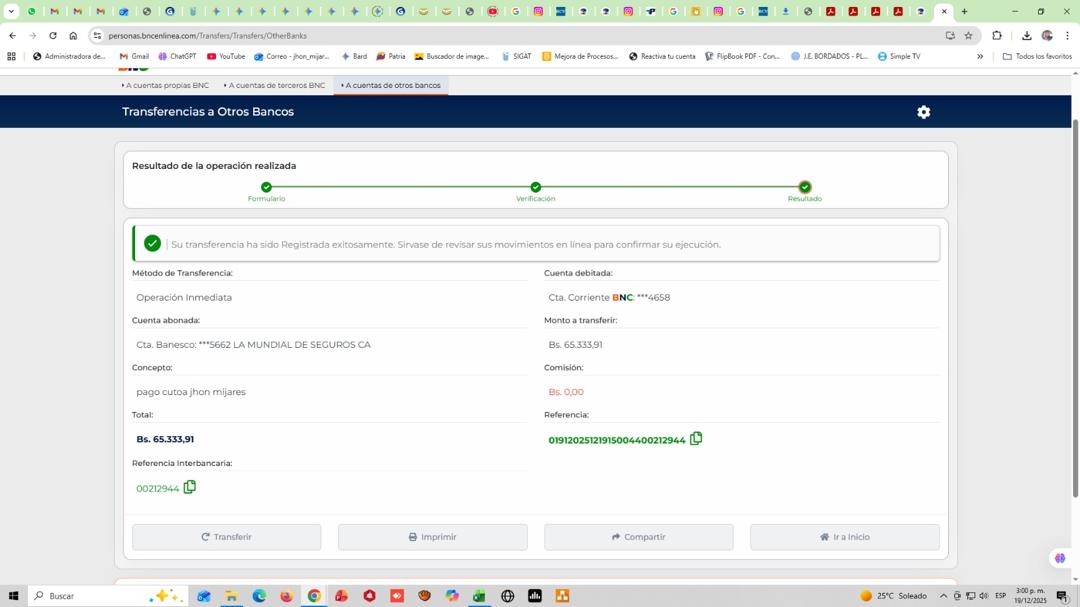This screenshot has width=1080, height=607.
Task: Click the Compartir button
Action: click(638, 537)
